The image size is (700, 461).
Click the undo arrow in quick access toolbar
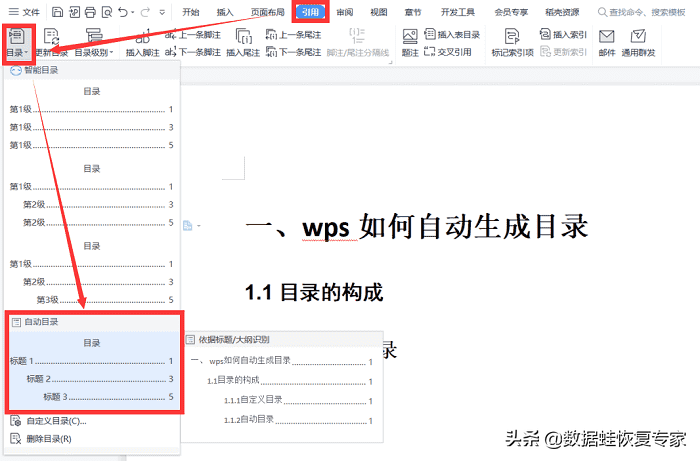(x=122, y=12)
